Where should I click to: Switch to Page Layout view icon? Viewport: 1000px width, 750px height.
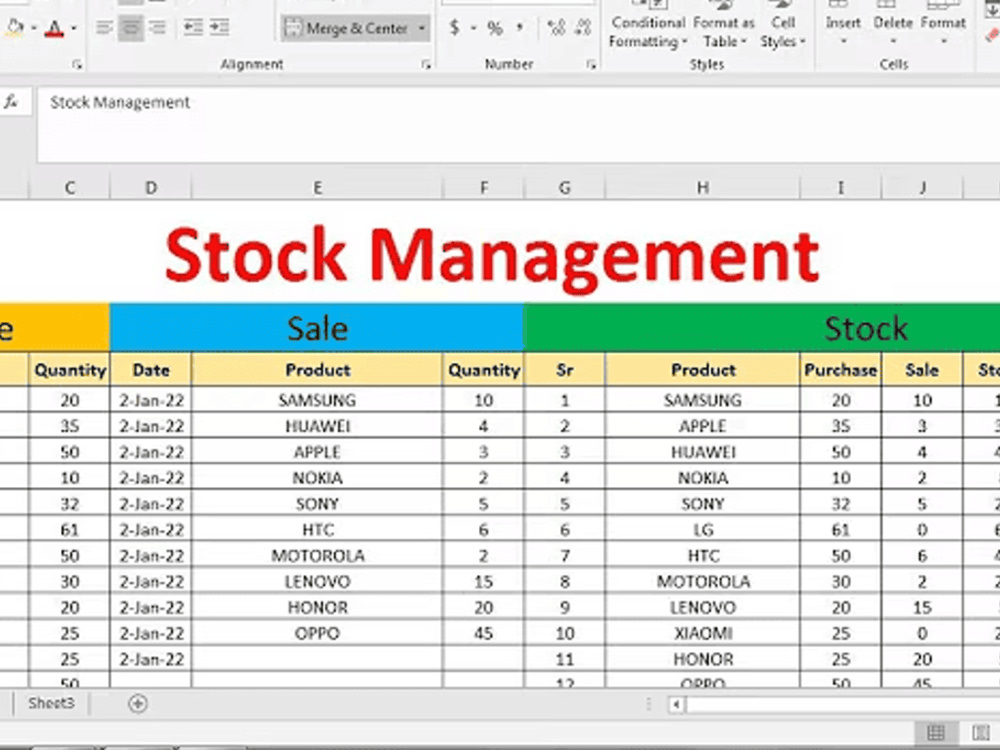(x=981, y=732)
